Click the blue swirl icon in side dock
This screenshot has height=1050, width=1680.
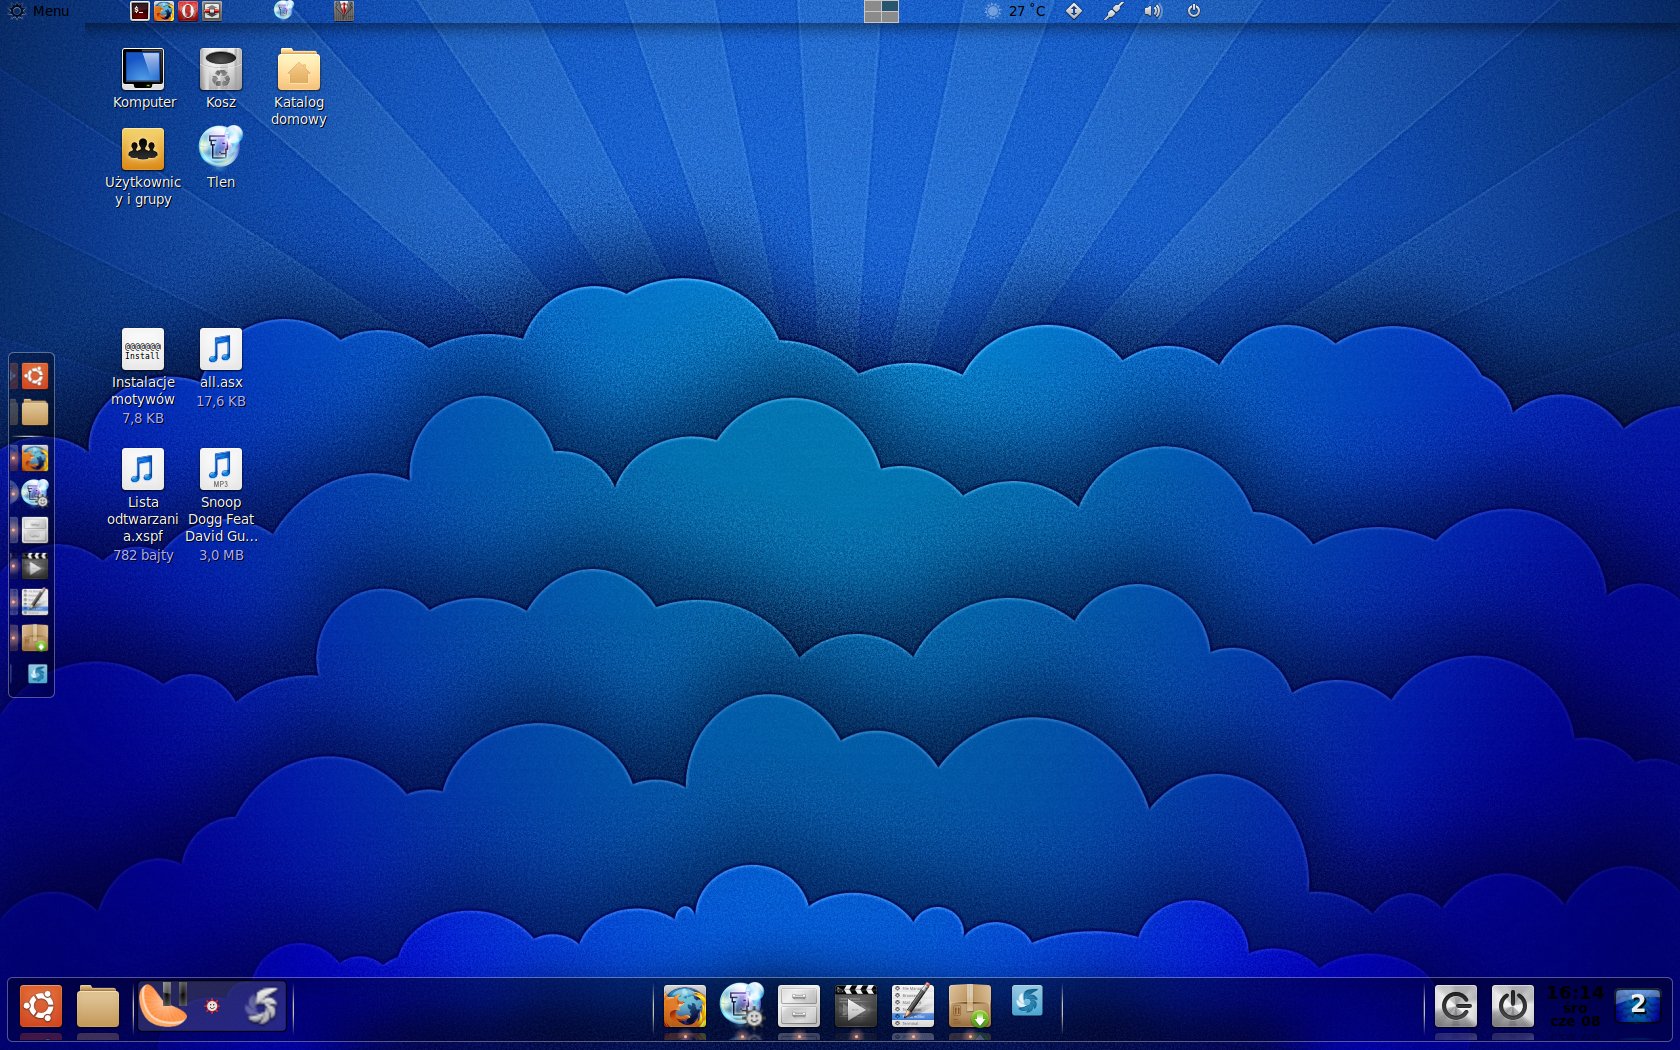(x=37, y=673)
